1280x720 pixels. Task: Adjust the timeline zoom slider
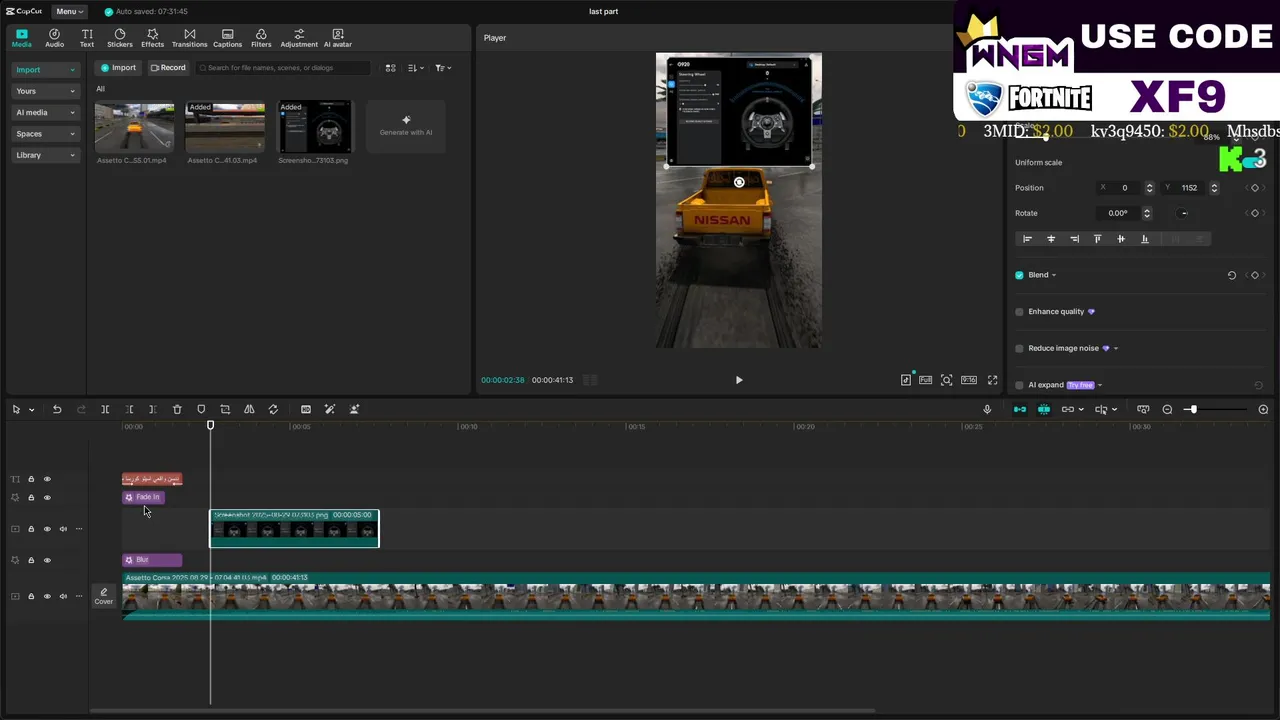click(1192, 409)
